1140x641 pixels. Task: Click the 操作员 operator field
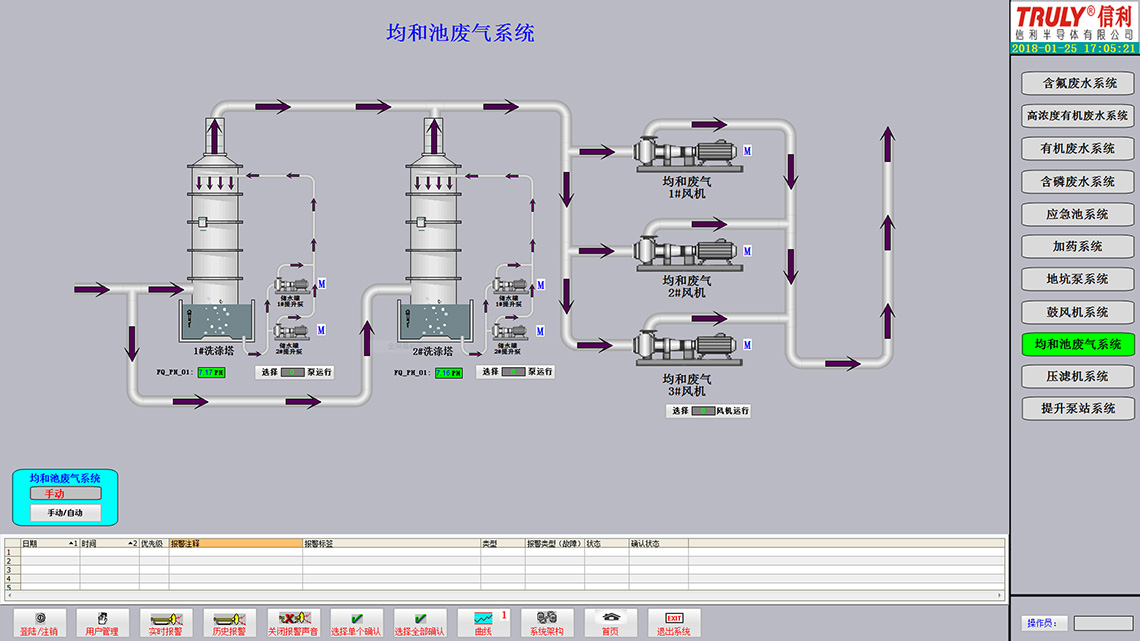click(1103, 624)
